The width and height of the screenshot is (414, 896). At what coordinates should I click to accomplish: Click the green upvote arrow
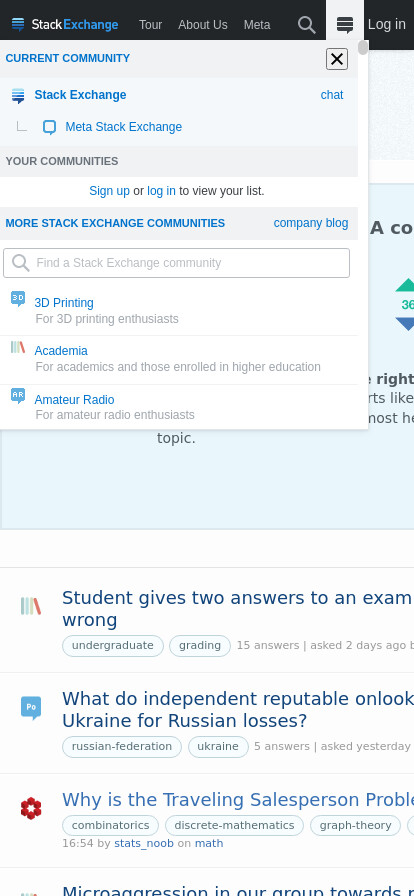pos(406,285)
